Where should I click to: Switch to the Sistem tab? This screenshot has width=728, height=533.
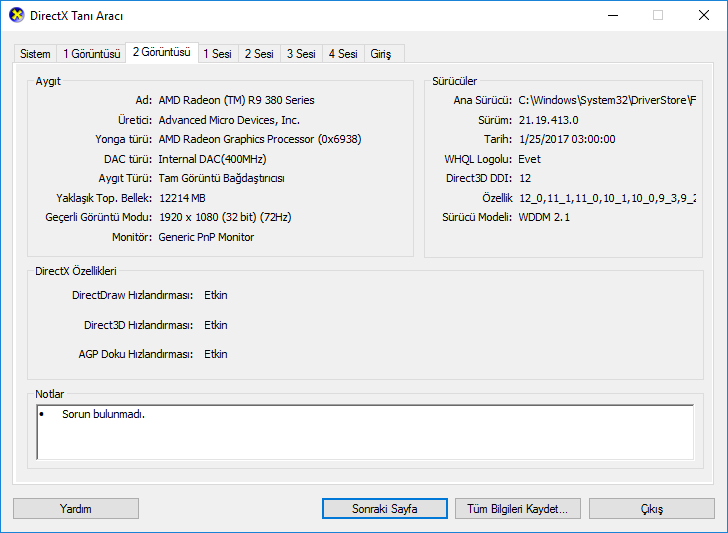pyautogui.click(x=35, y=54)
